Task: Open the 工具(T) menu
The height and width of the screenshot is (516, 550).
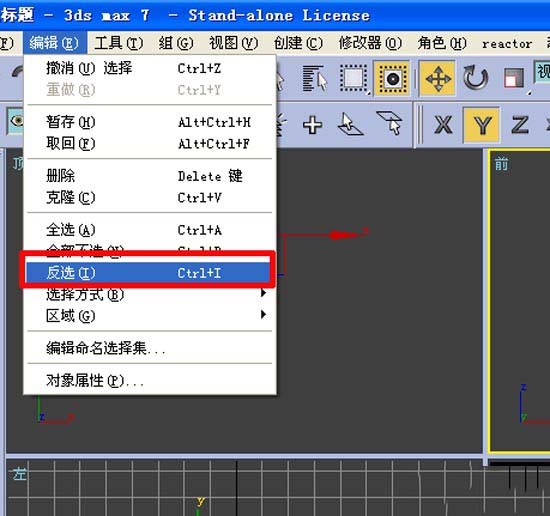Action: (119, 43)
